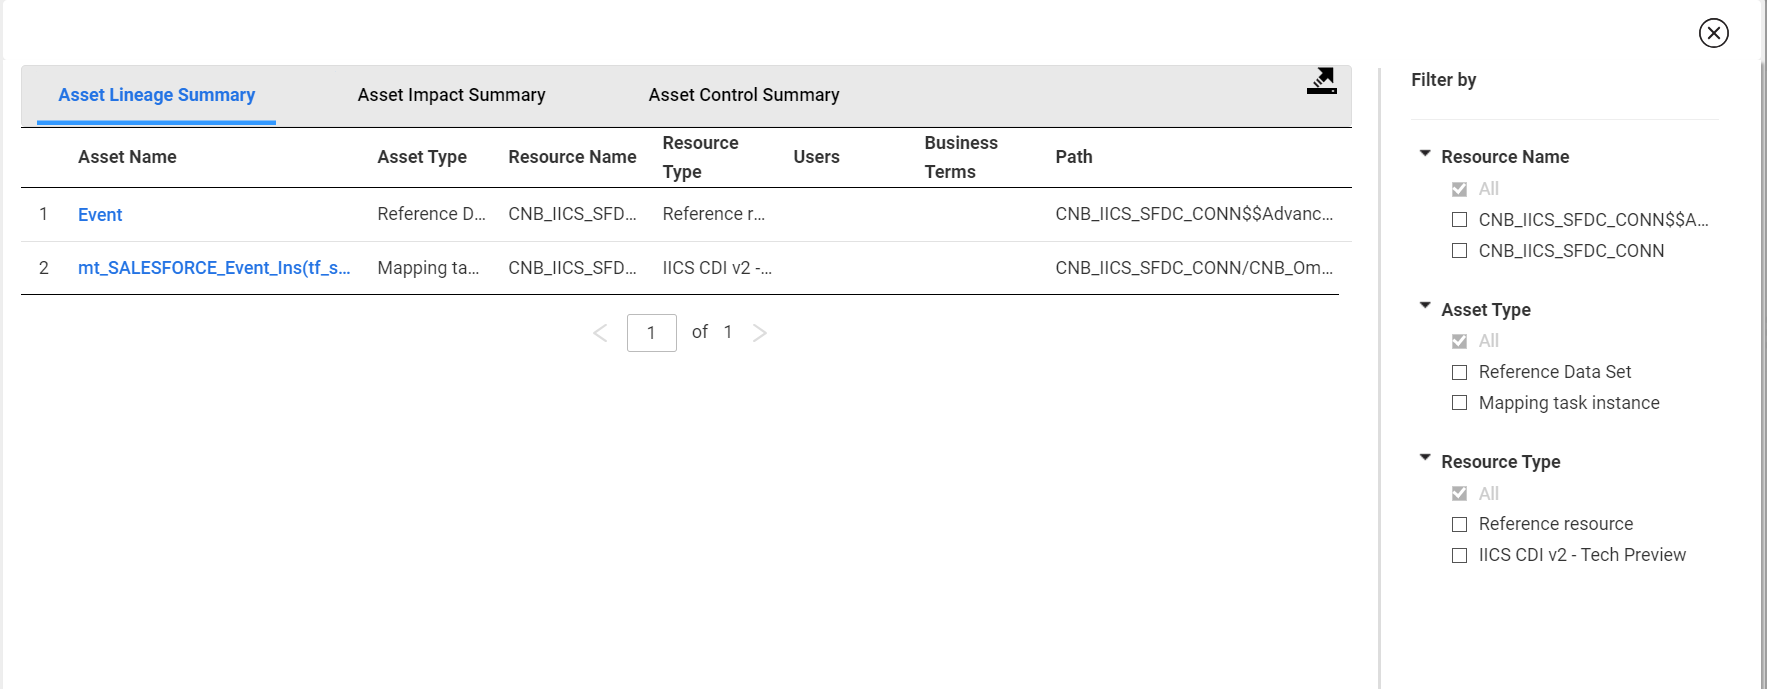Go to previous page arrow

click(600, 333)
